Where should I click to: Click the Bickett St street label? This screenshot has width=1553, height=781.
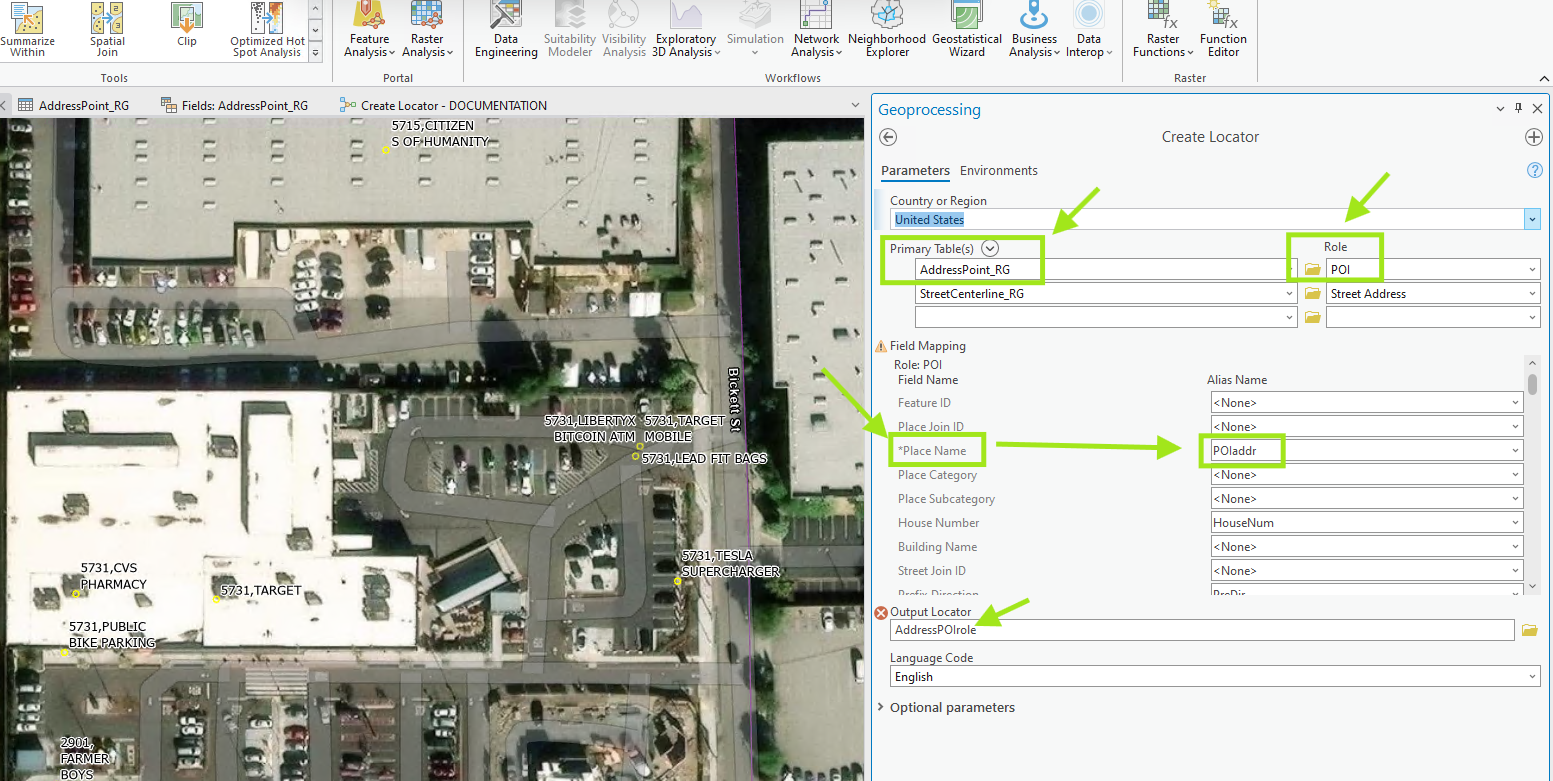[x=734, y=399]
